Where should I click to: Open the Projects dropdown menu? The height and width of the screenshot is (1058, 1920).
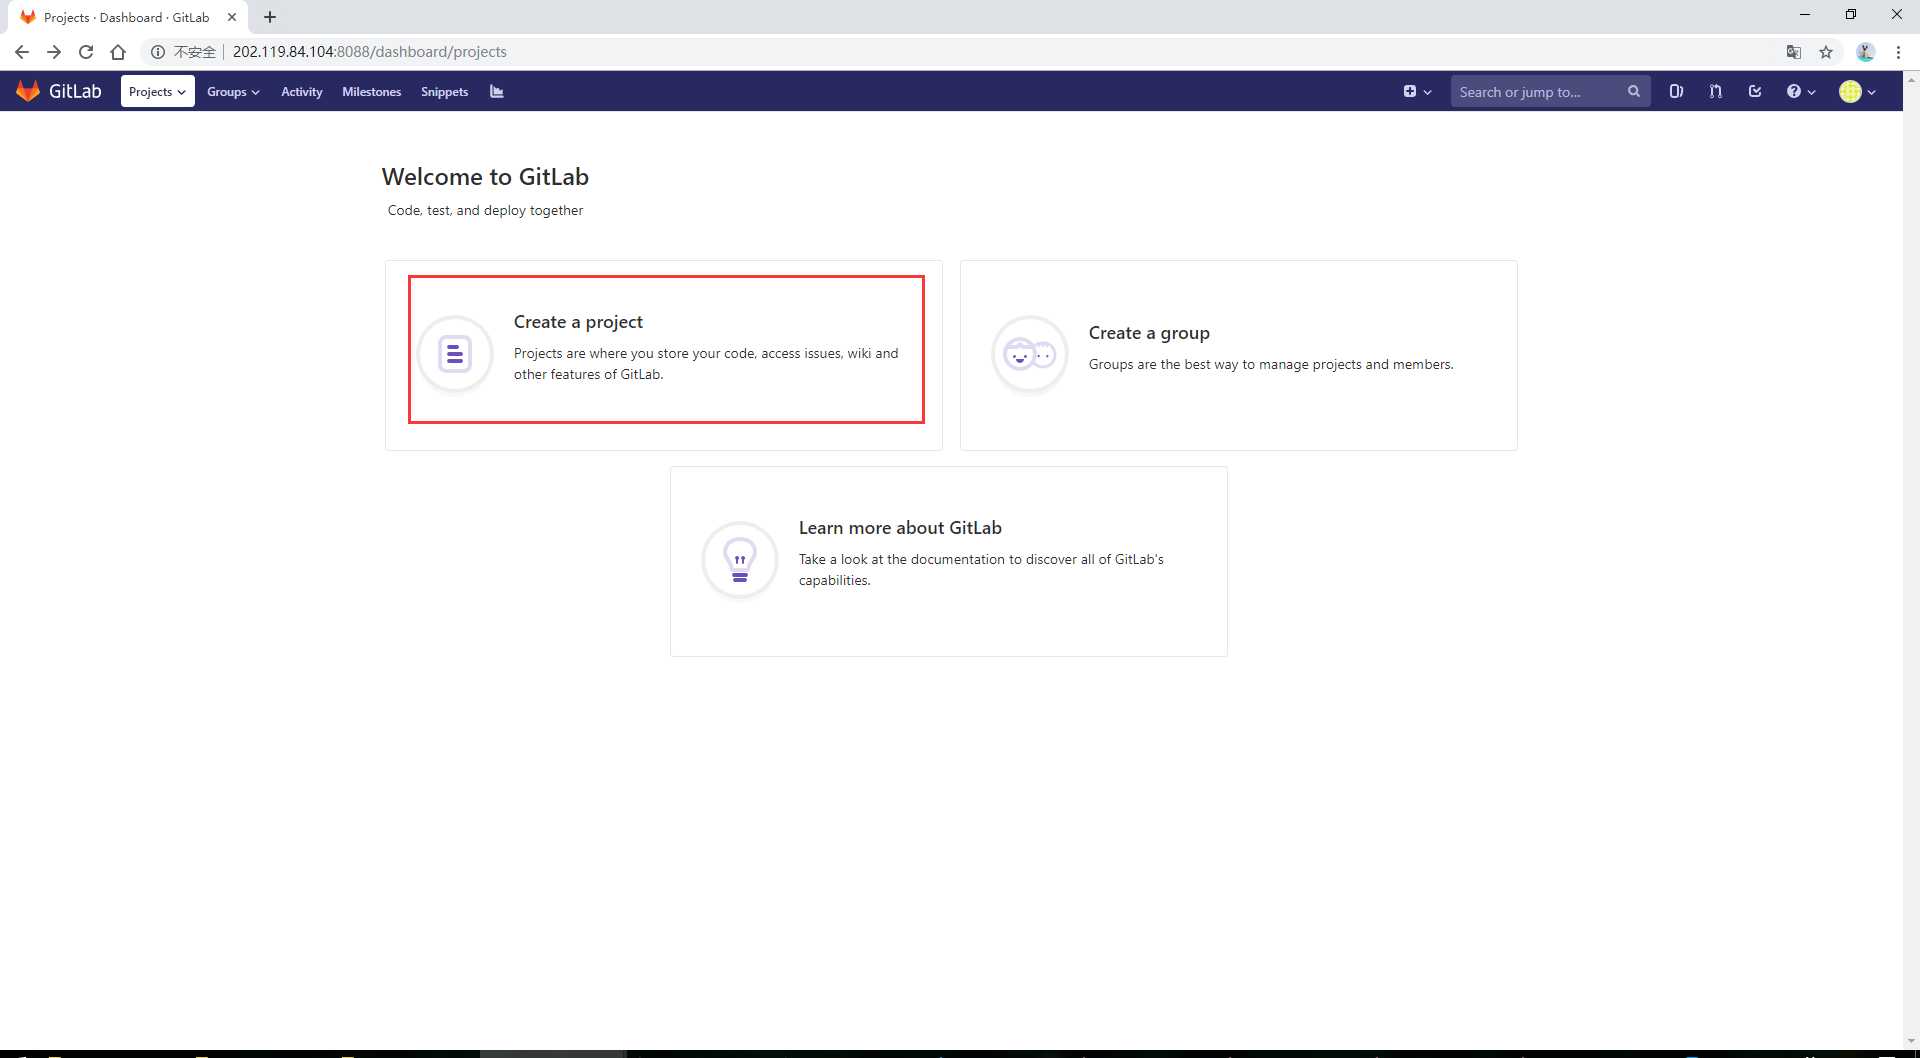coord(157,91)
